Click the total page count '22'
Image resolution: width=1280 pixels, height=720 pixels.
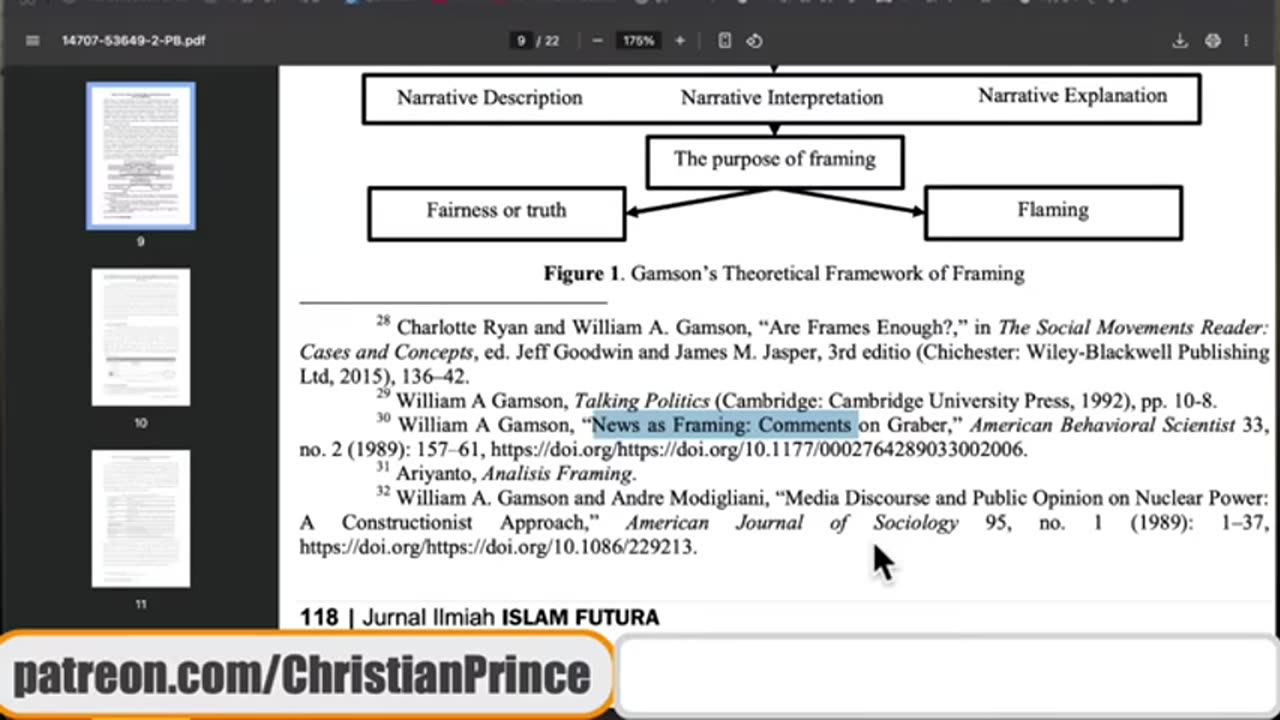(x=551, y=41)
